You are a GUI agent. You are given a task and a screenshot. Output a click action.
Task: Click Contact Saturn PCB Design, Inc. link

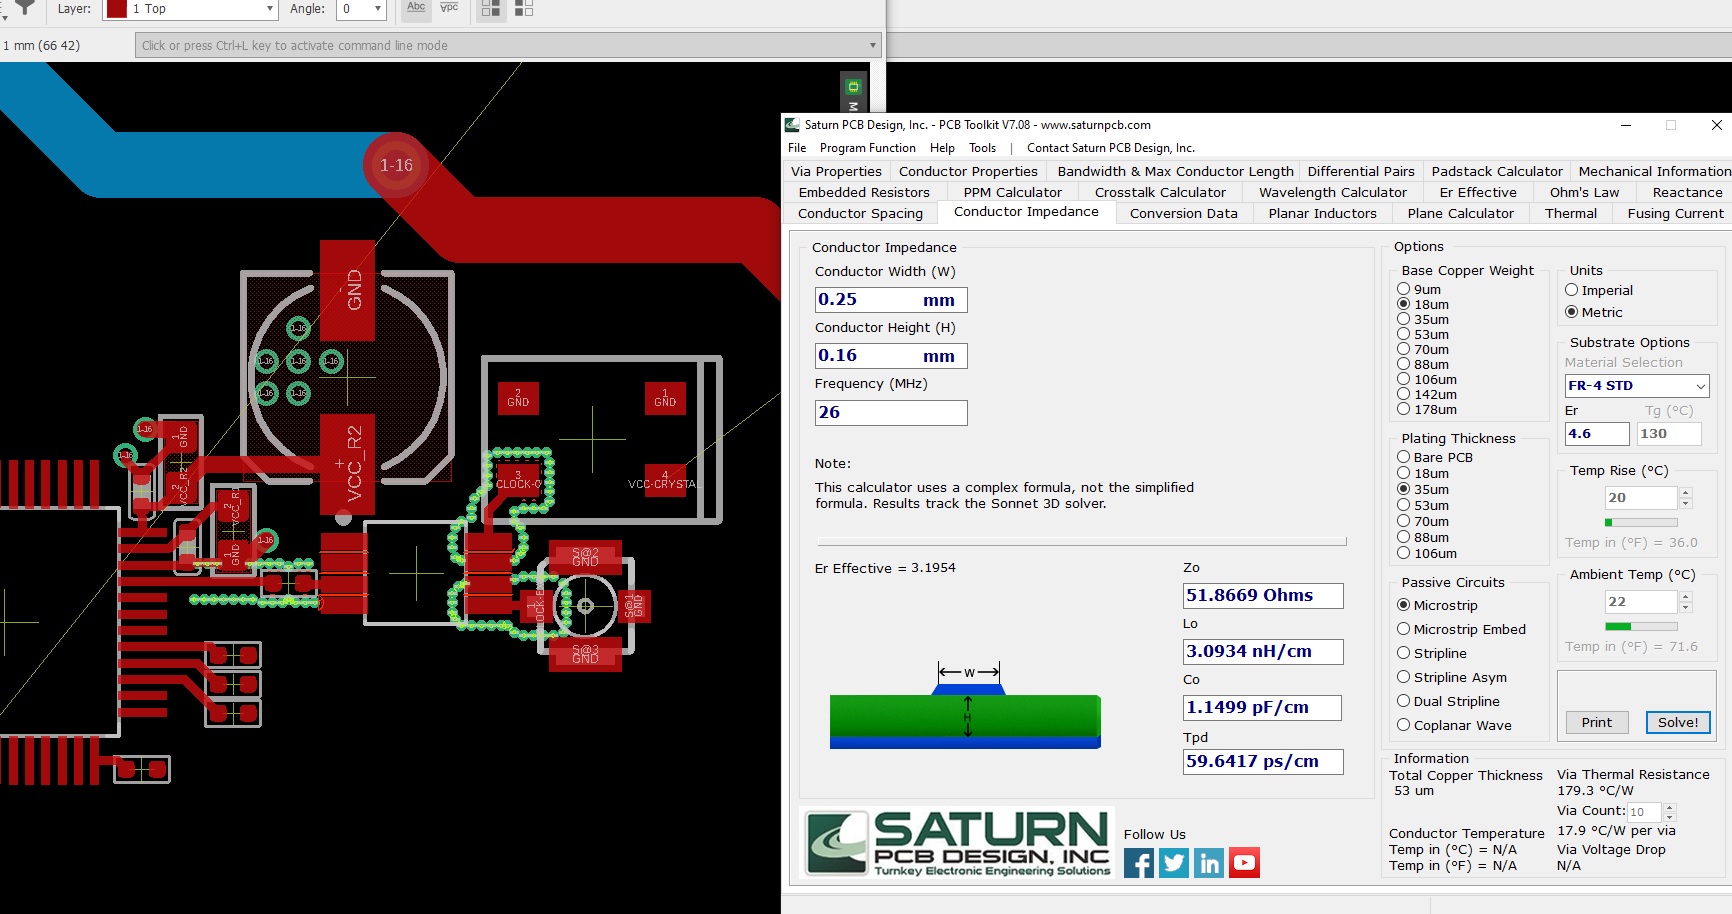[x=1110, y=148]
